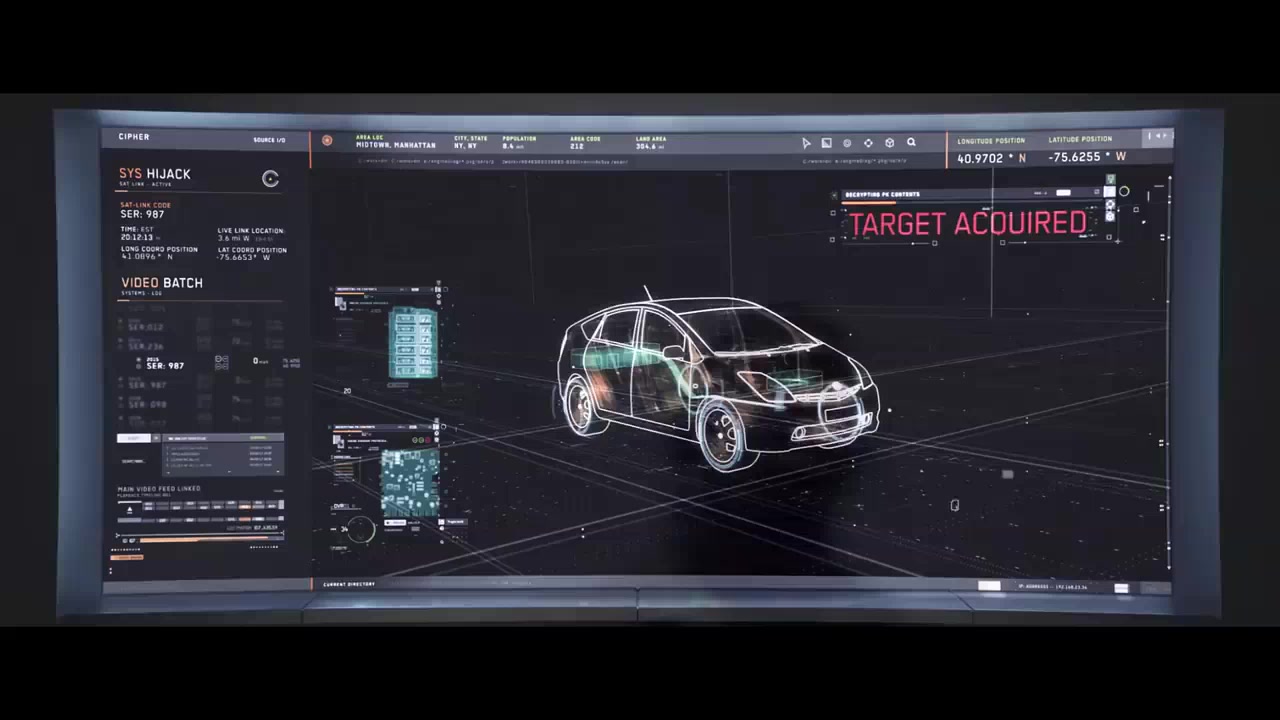
Task: Activate the crosshair move tool icon
Action: 868,143
